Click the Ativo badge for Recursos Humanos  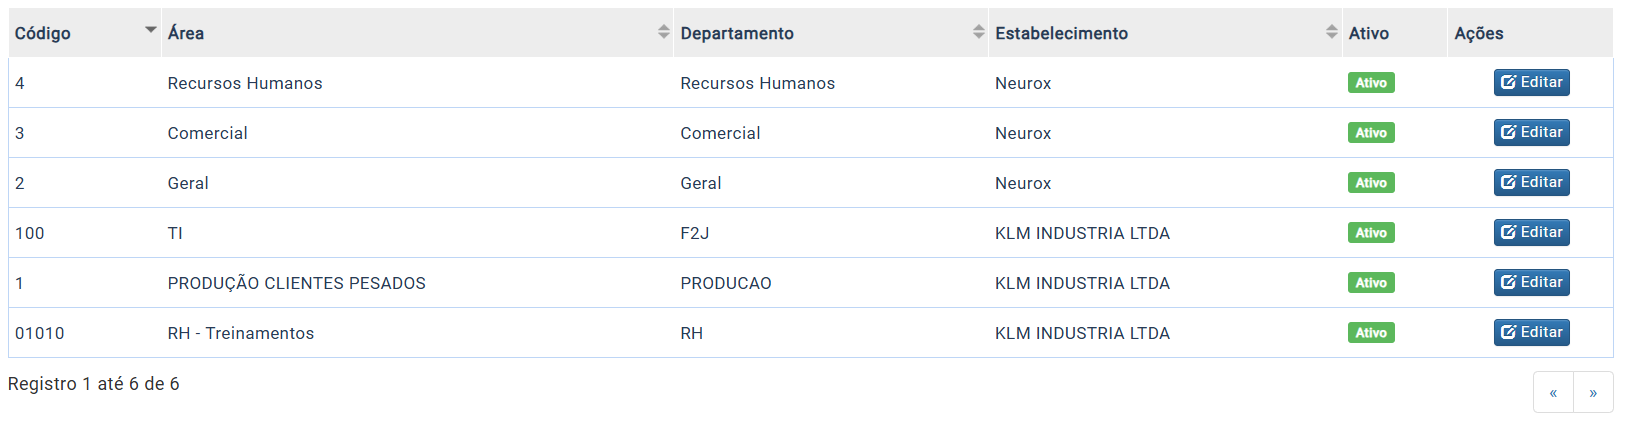point(1371,83)
